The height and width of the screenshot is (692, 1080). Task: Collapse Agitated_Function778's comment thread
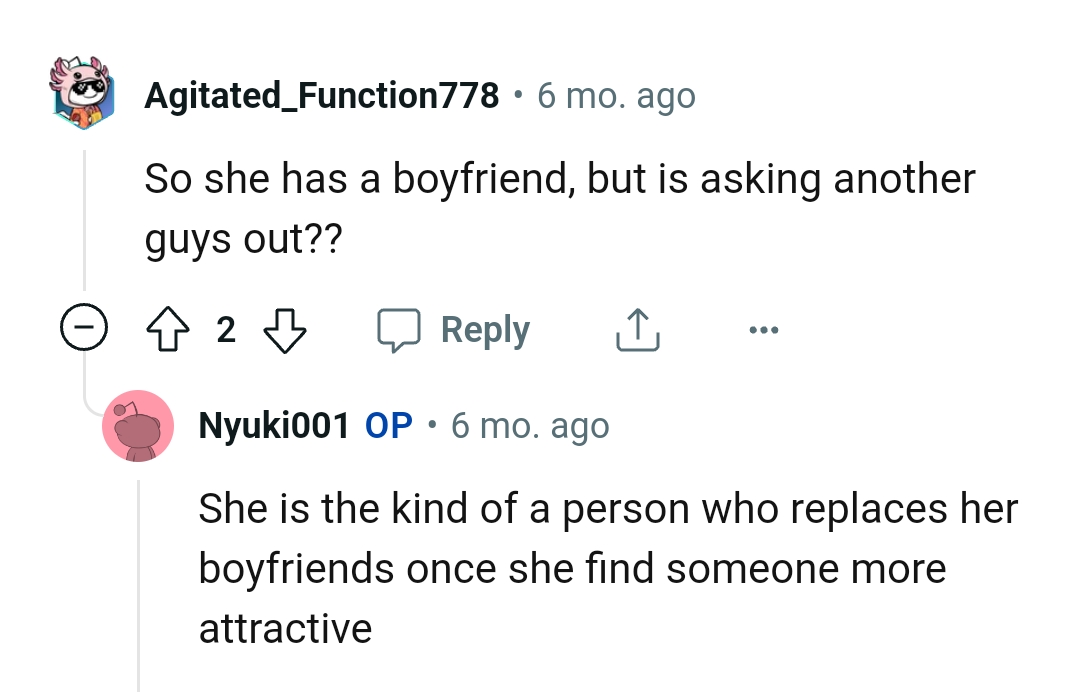85,325
